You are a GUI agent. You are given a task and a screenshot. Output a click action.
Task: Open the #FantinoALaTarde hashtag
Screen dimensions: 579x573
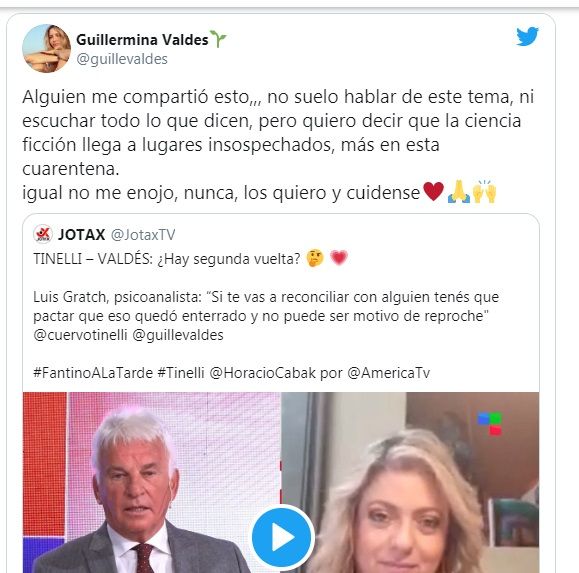(x=93, y=373)
